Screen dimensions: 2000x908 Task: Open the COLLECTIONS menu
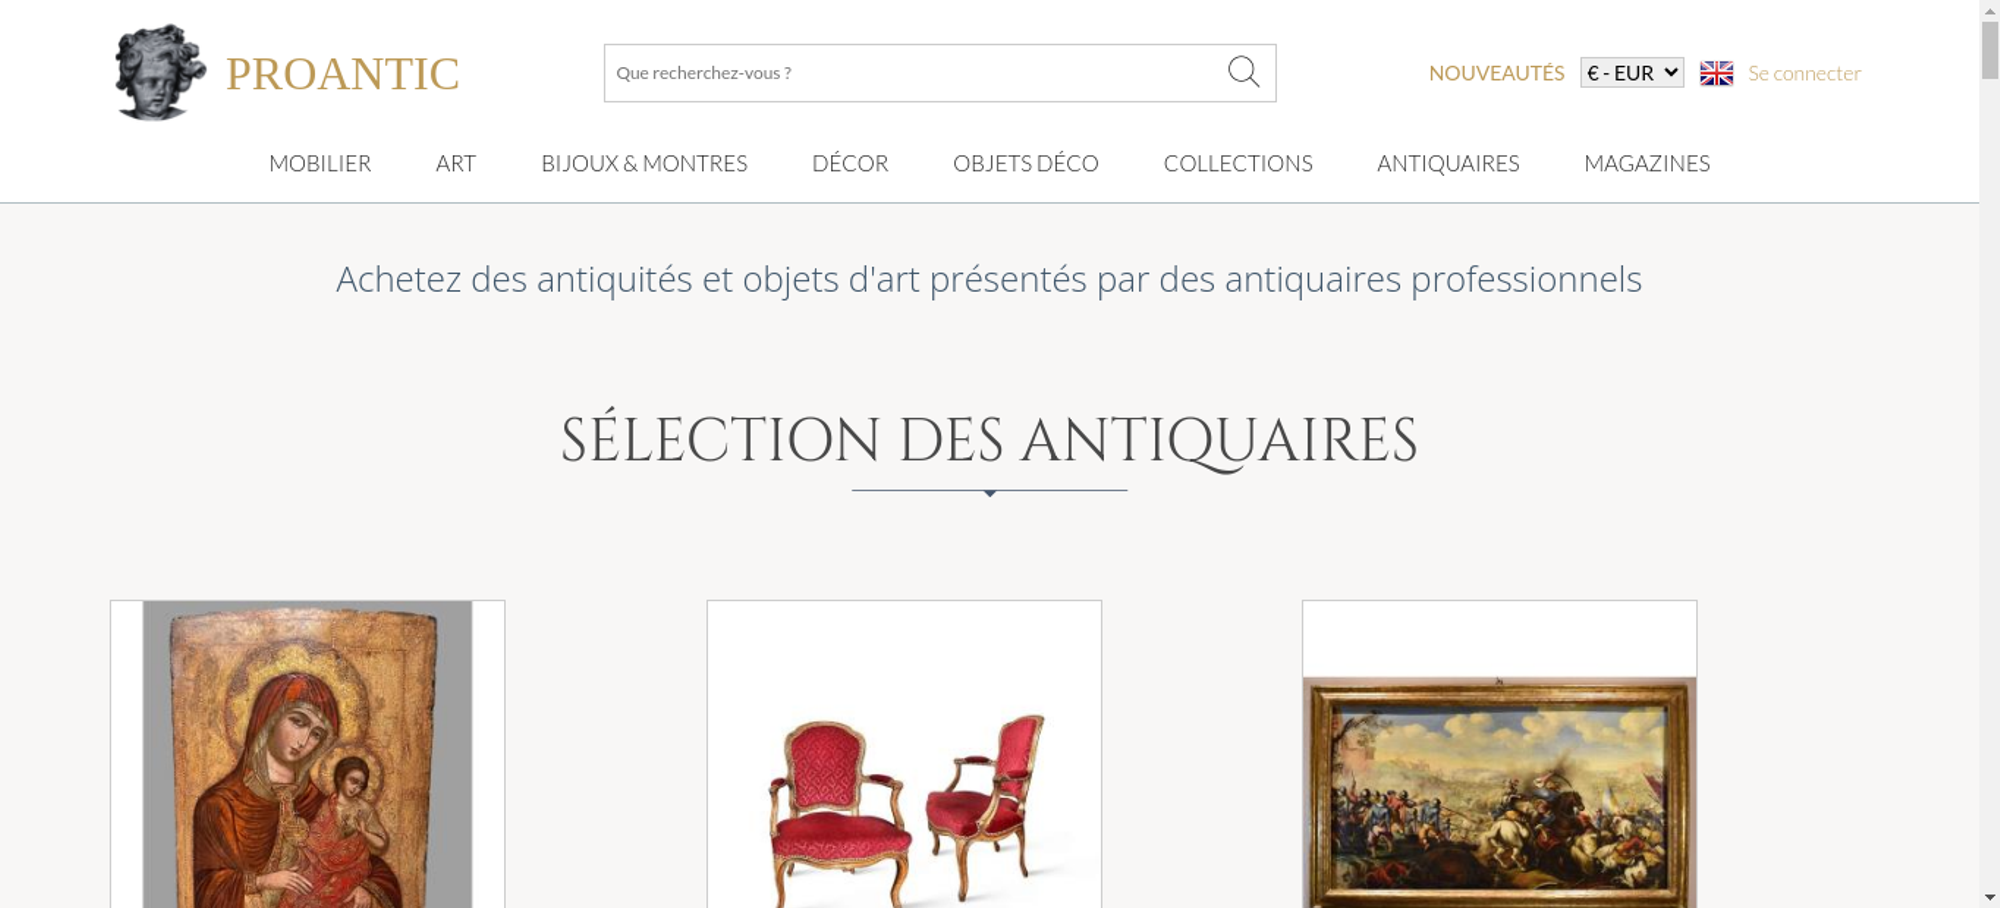pos(1238,163)
